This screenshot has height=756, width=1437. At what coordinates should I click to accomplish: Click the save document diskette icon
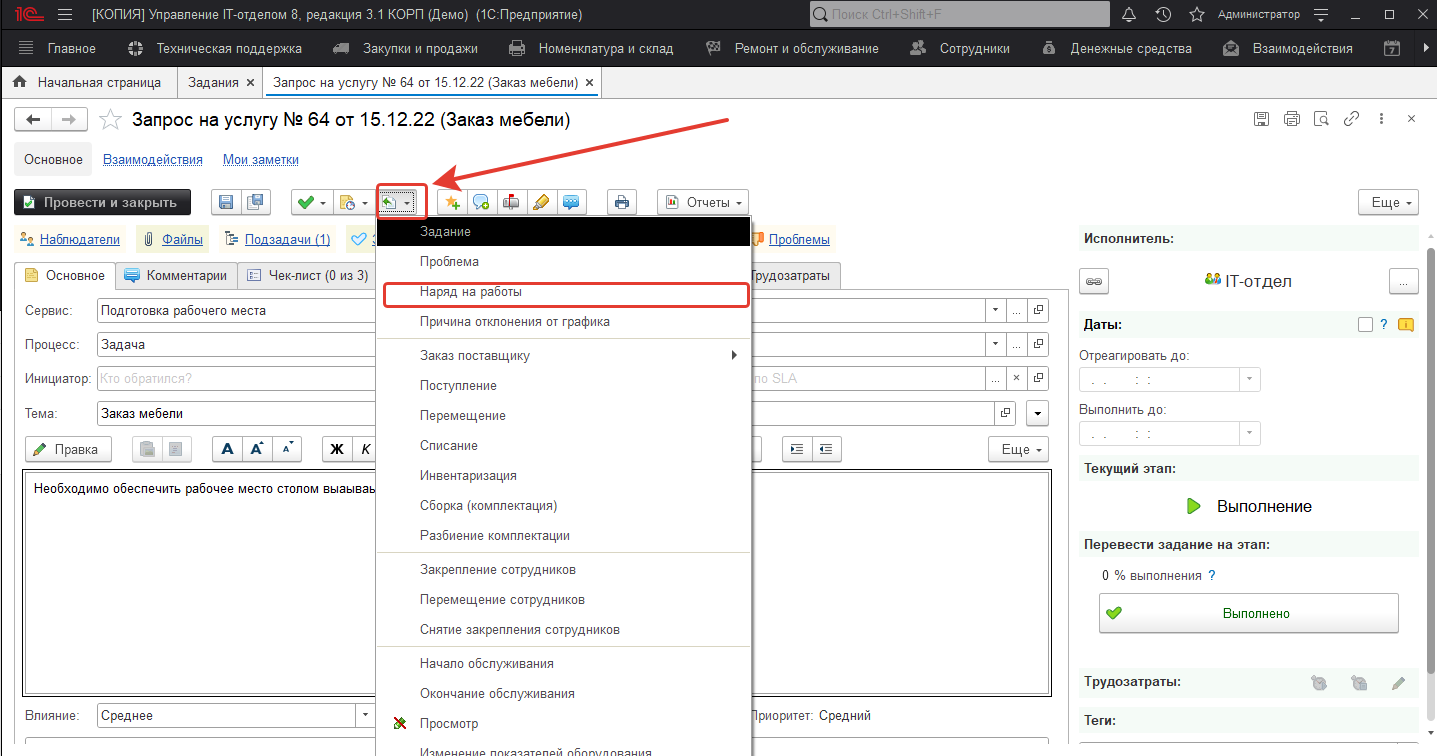226,203
